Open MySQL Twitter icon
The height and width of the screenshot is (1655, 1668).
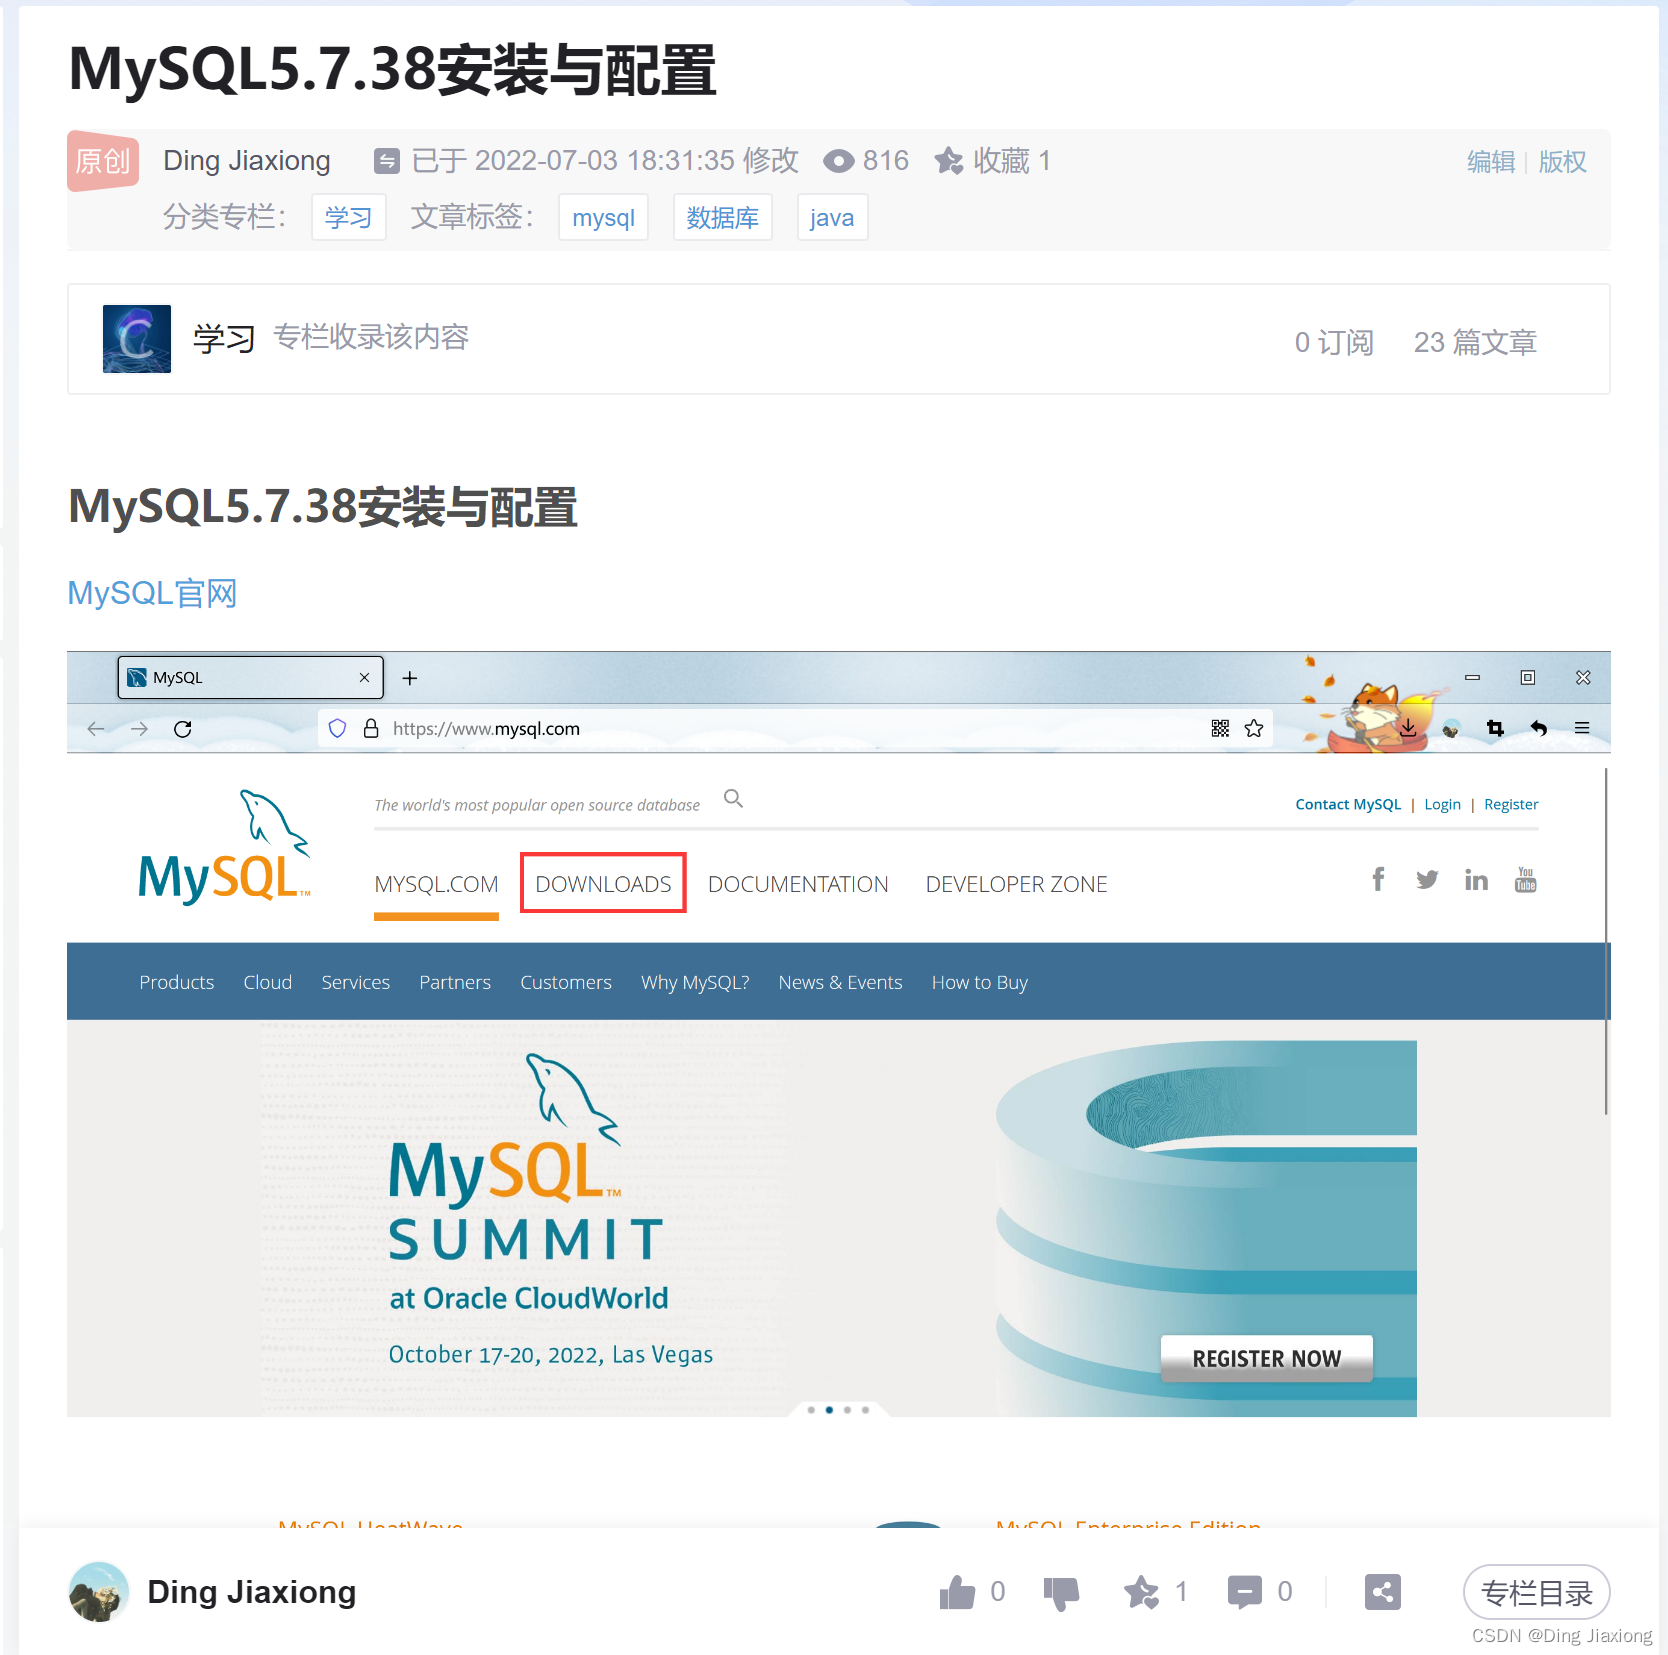point(1427,880)
